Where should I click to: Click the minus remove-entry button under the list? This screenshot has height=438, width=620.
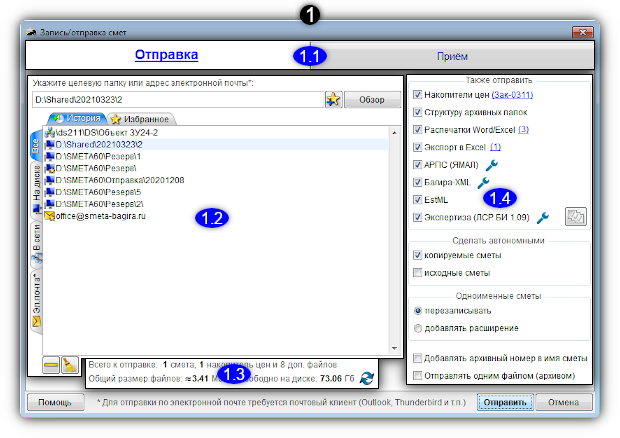pos(51,365)
